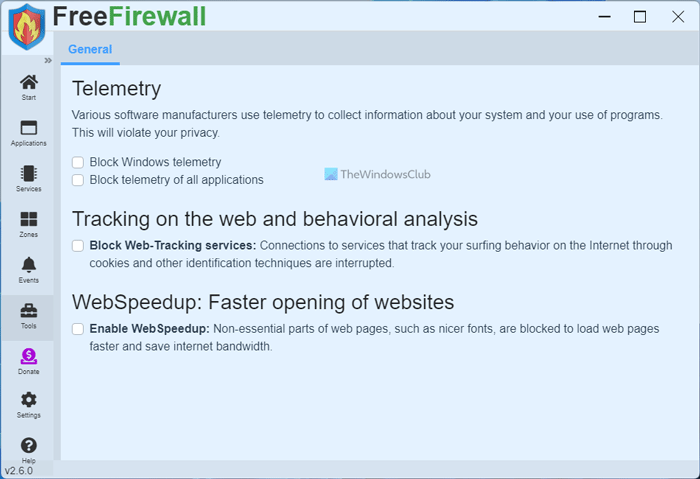Image resolution: width=700 pixels, height=479 pixels.
Task: Toggle the Enable WebSpeedup checkbox
Action: click(78, 328)
